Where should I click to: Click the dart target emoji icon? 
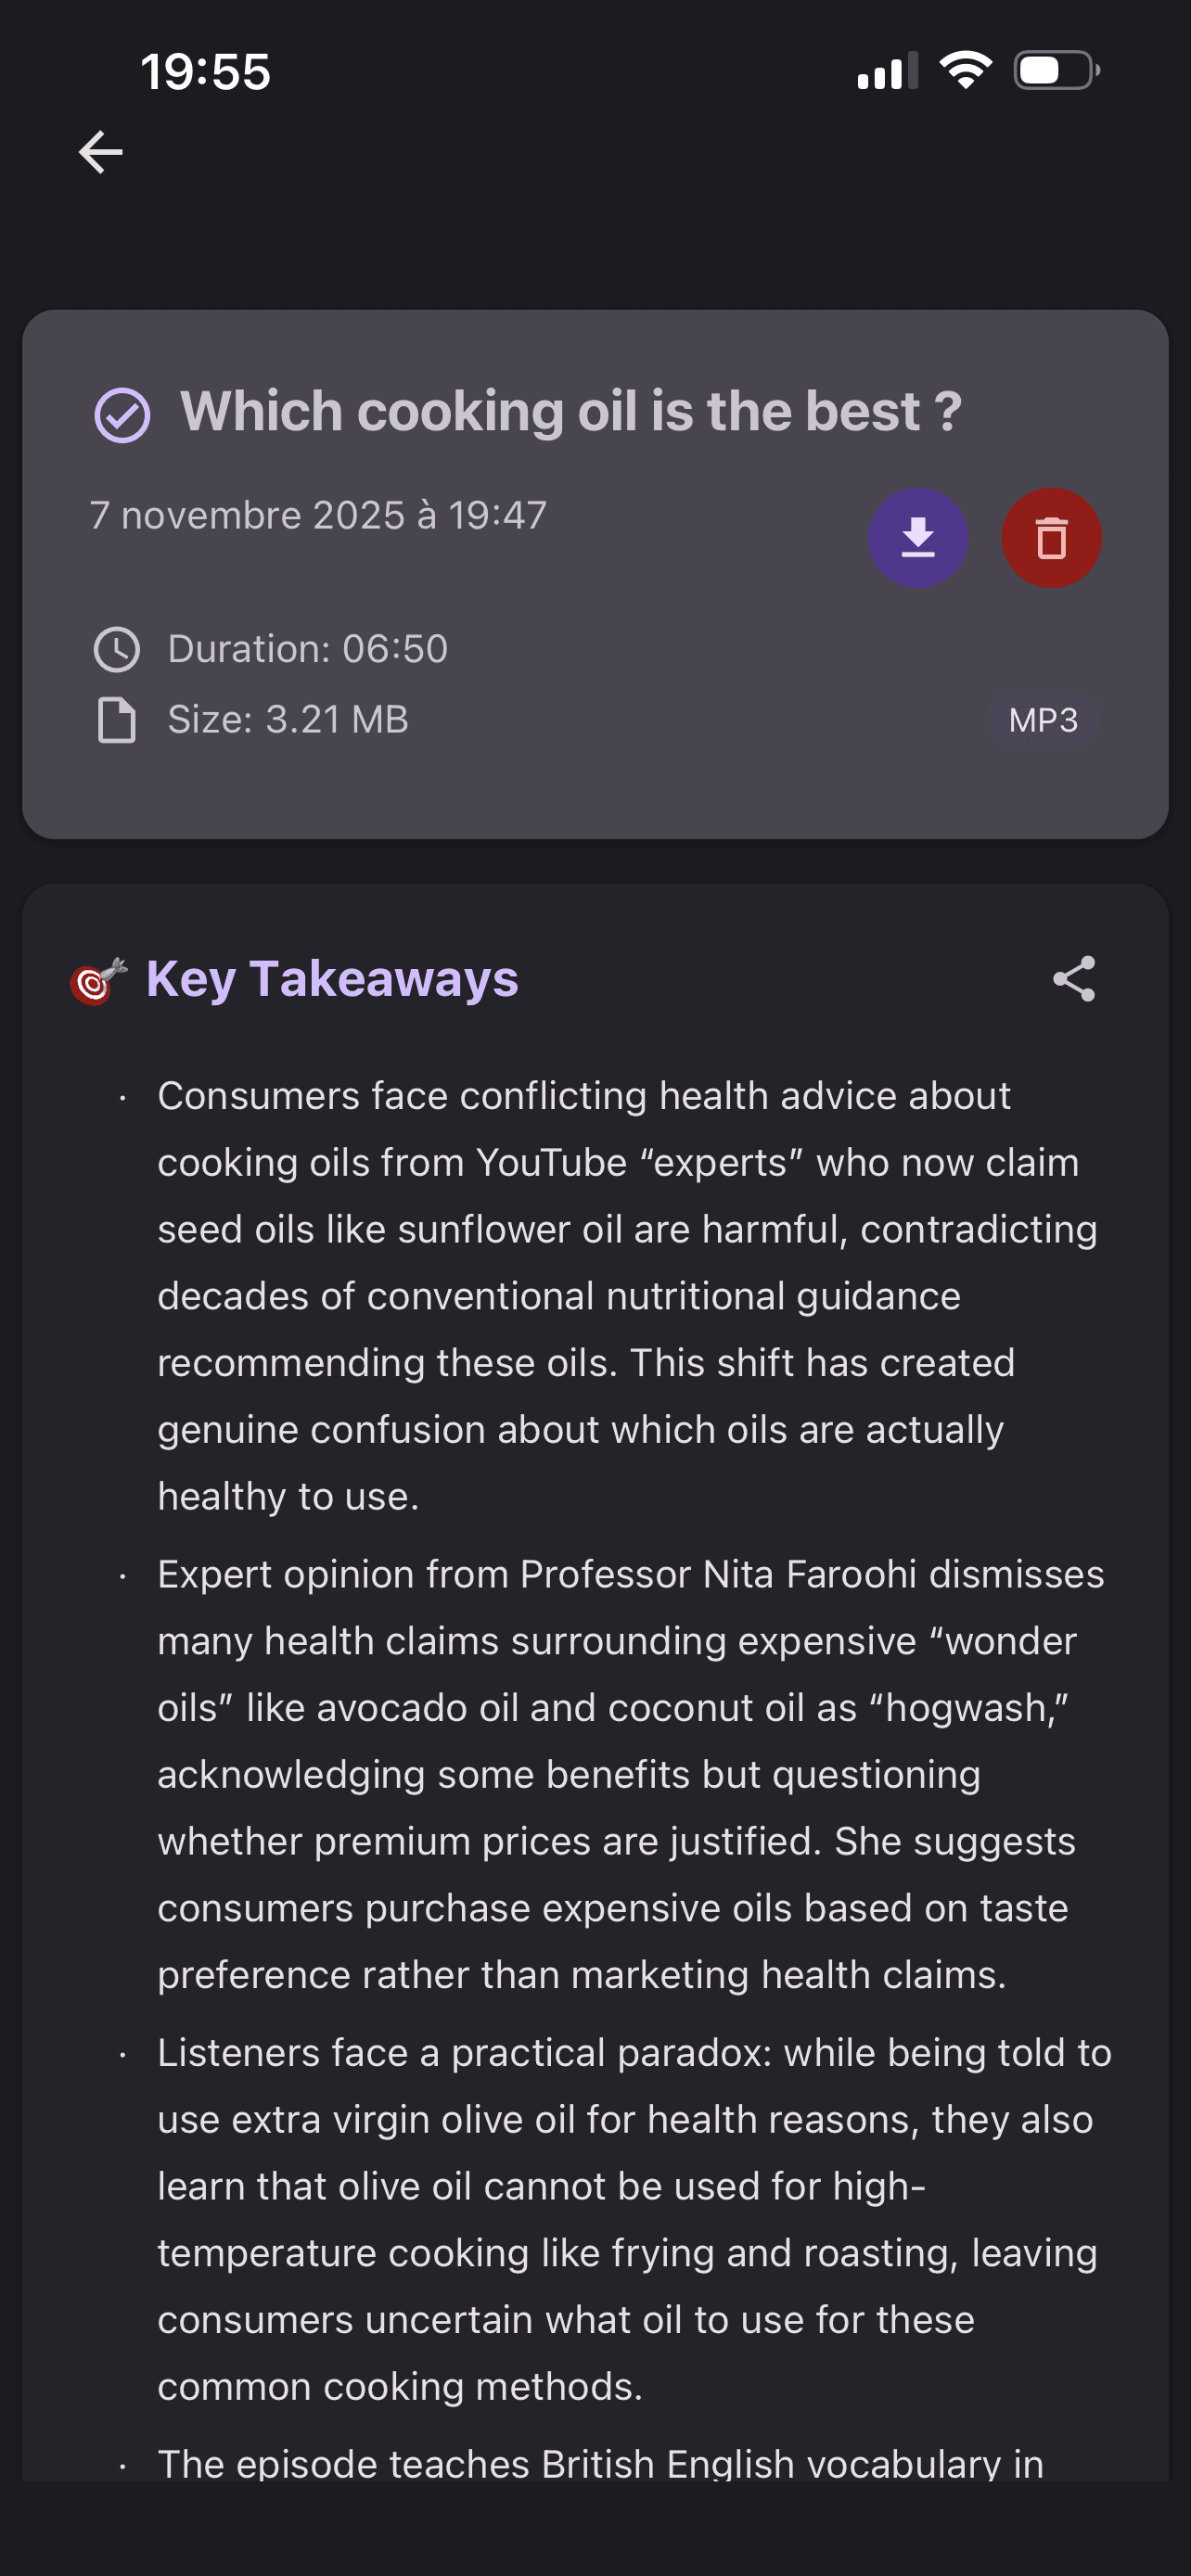[x=98, y=980]
